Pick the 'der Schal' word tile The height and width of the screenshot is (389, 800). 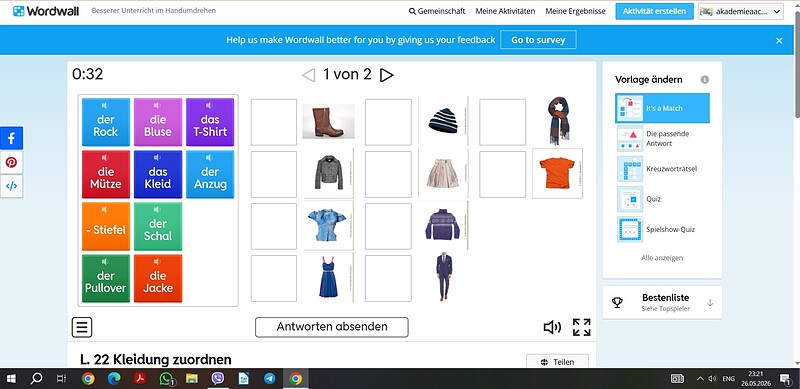click(x=158, y=226)
